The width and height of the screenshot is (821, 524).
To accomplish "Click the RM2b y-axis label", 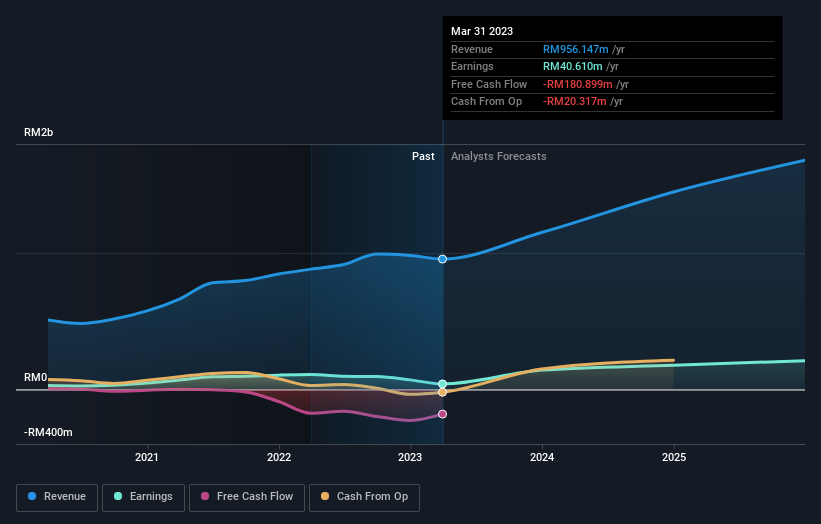I will (38, 132).
